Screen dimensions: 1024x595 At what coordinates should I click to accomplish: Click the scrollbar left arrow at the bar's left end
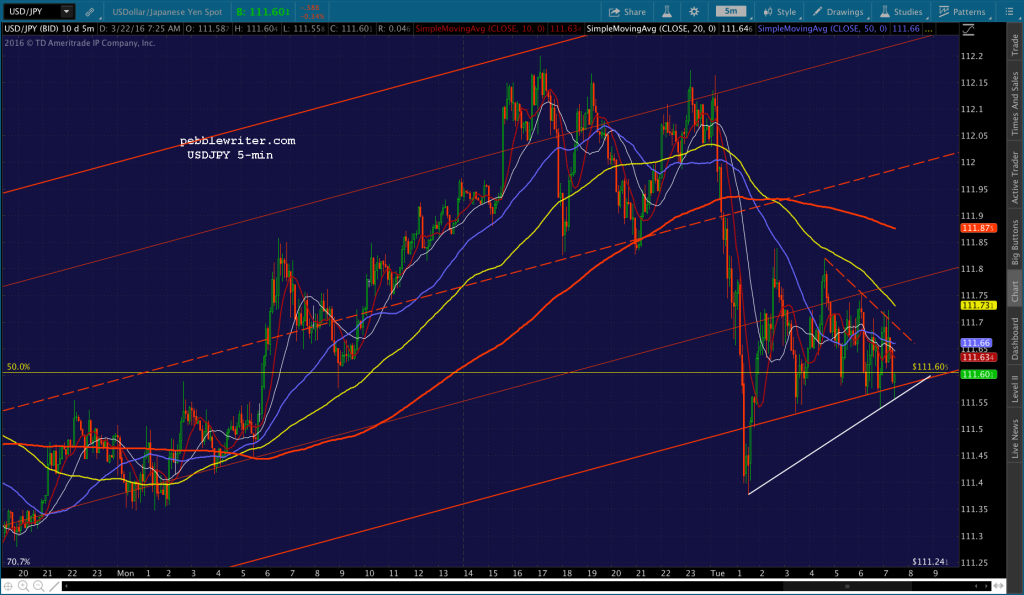(x=67, y=586)
